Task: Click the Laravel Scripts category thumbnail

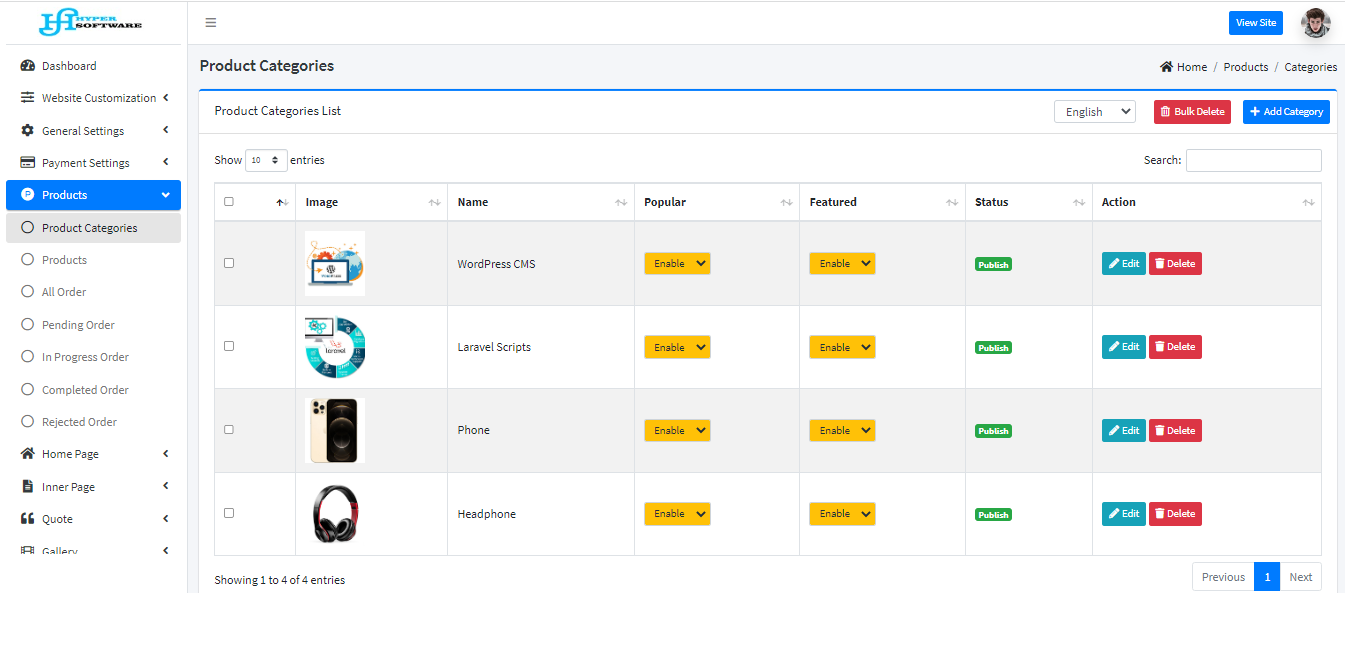Action: 335,347
